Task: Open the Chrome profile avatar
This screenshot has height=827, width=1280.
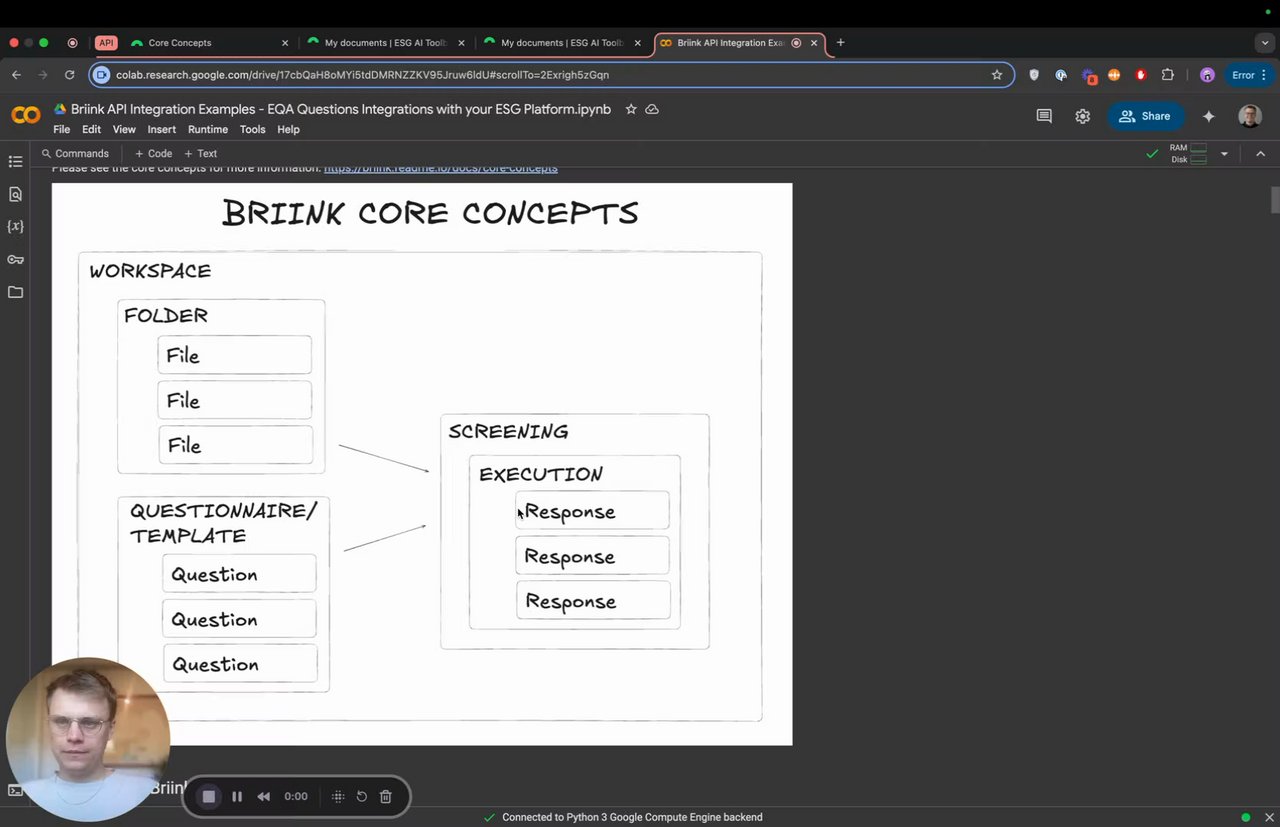Action: pos(1207,75)
